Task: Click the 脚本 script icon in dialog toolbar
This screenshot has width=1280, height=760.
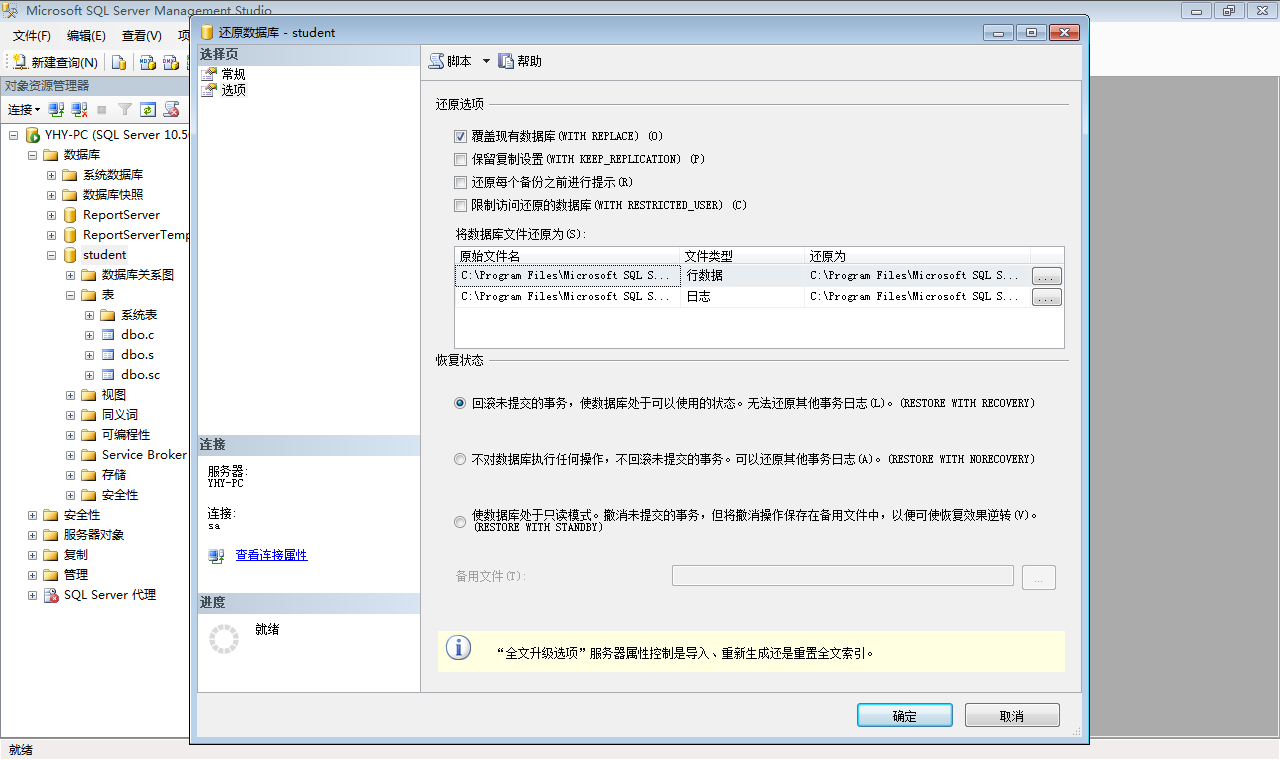Action: pos(436,61)
